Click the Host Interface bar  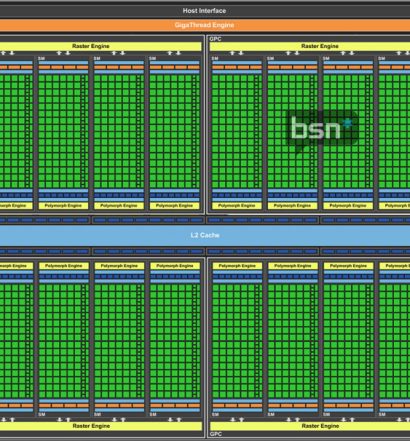point(205,11)
